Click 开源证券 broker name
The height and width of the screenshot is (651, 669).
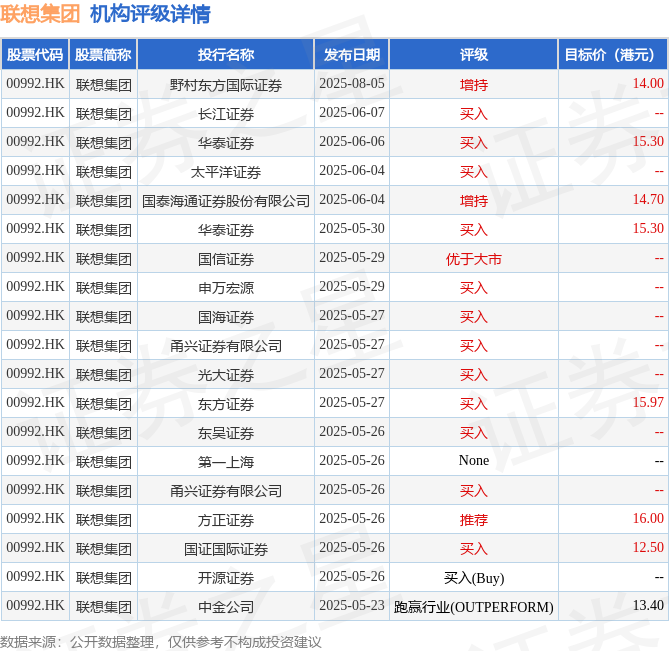coord(226,578)
